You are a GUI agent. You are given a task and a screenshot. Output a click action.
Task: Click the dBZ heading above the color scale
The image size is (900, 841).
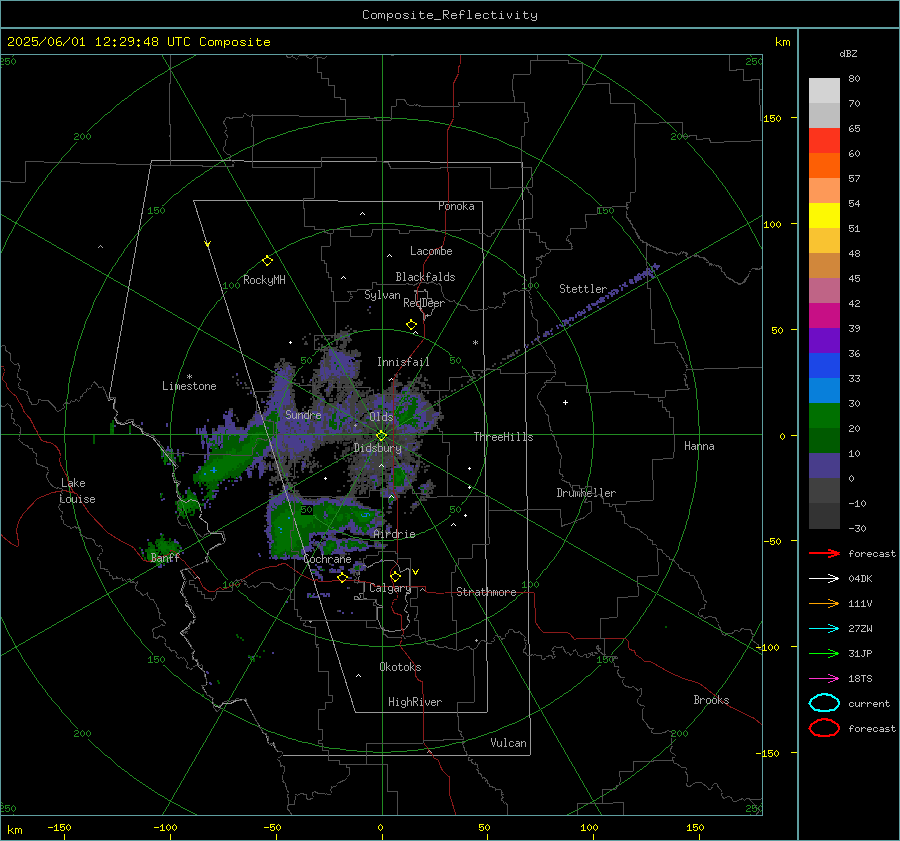click(x=848, y=53)
